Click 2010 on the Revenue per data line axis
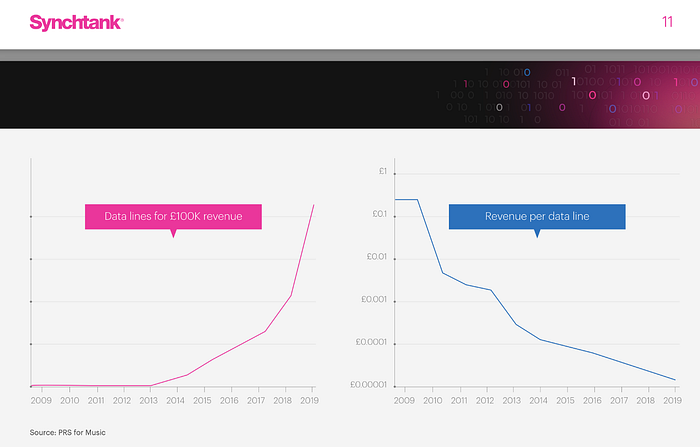700x447 pixels. (433, 401)
